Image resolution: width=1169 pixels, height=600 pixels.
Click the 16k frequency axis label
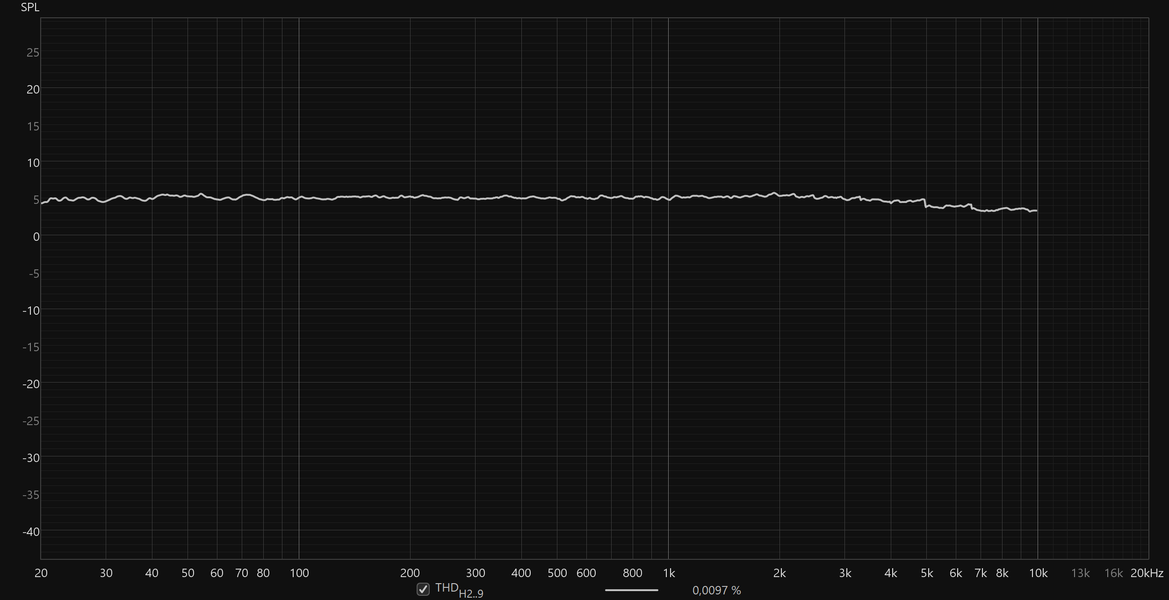pos(1113,573)
